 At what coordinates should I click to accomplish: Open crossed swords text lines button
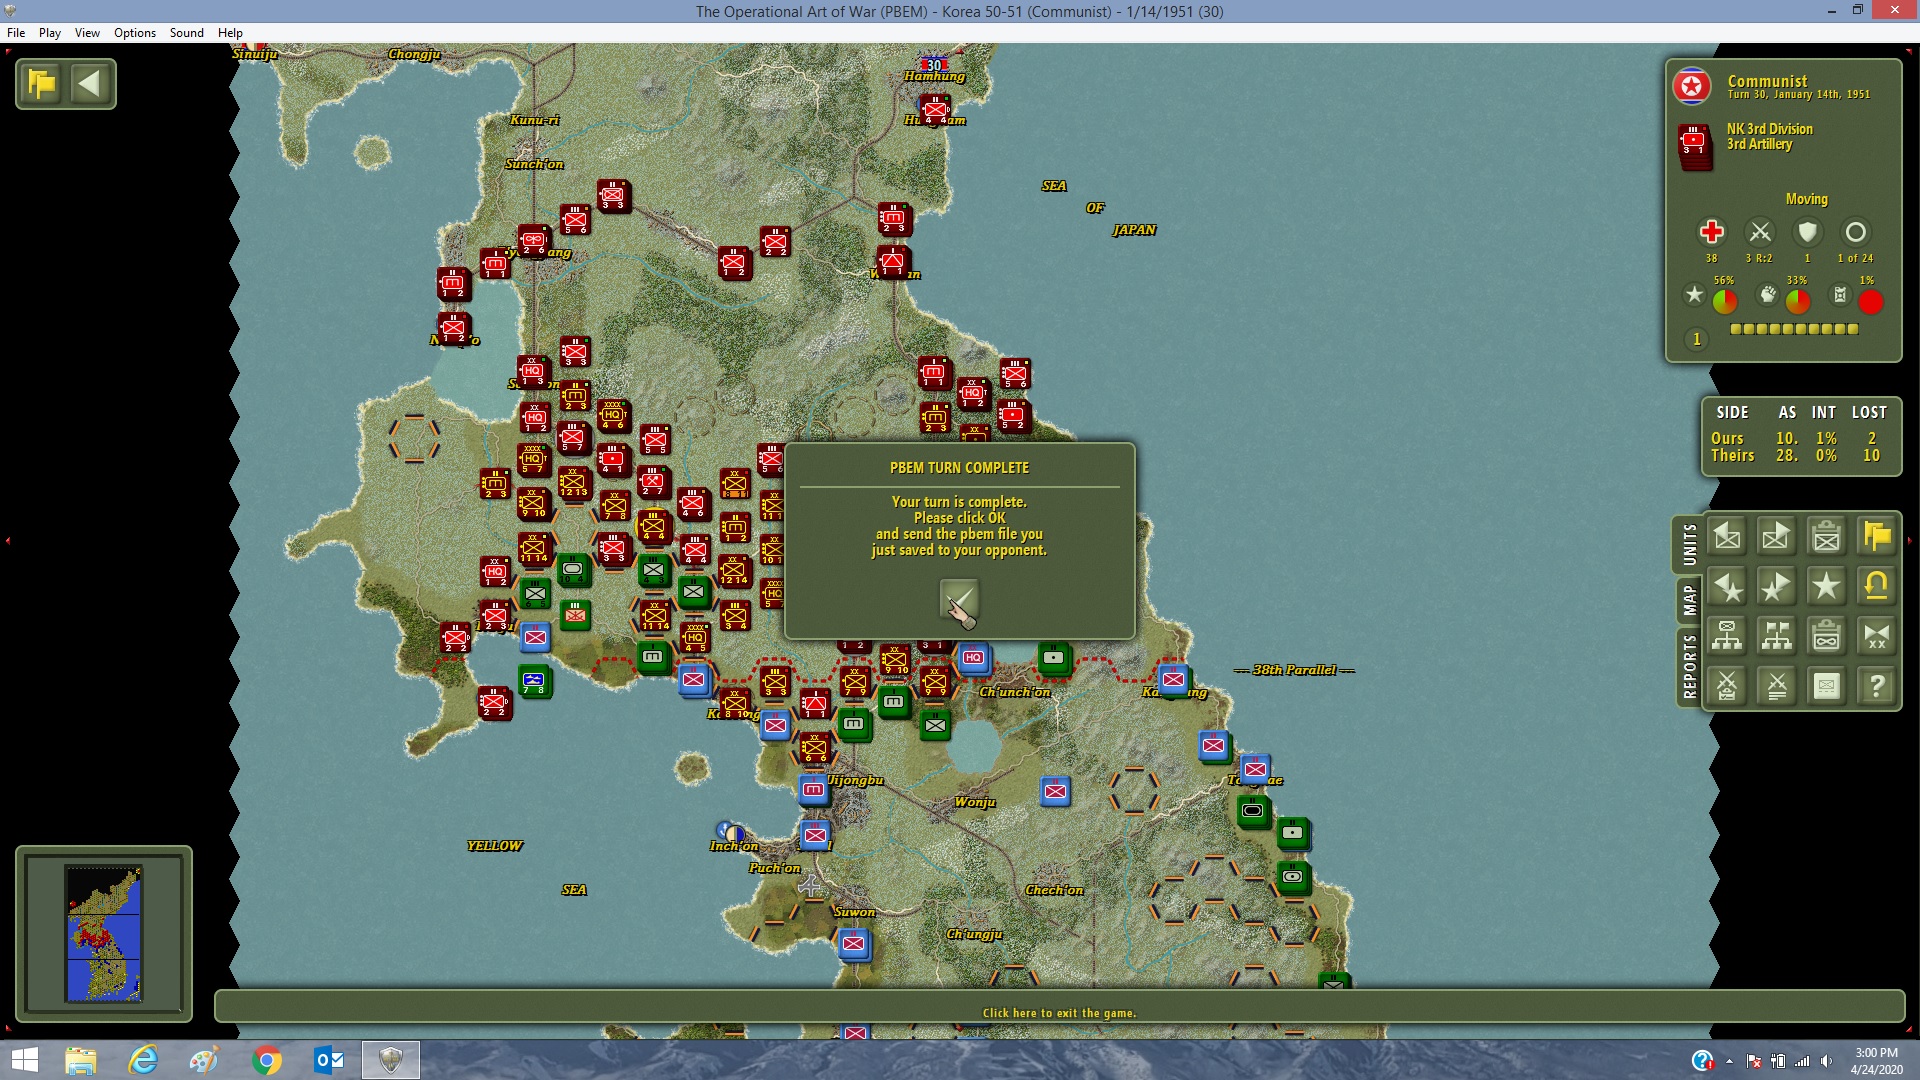1777,686
